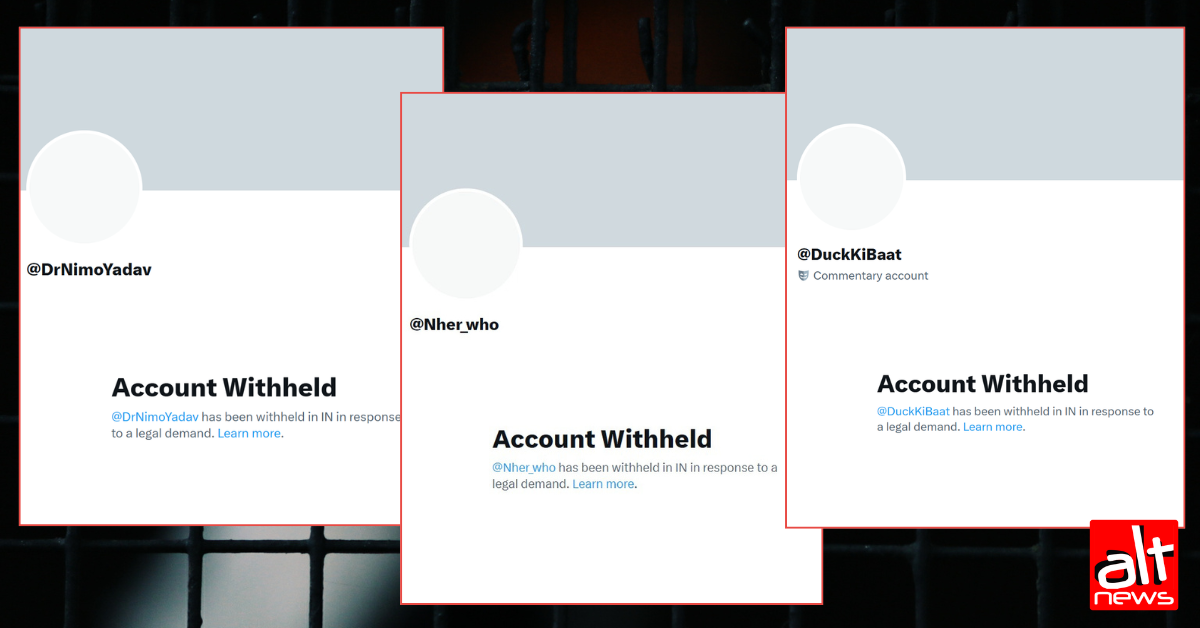
Task: Click the Nher_who profile avatar circle
Action: pyautogui.click(x=466, y=243)
